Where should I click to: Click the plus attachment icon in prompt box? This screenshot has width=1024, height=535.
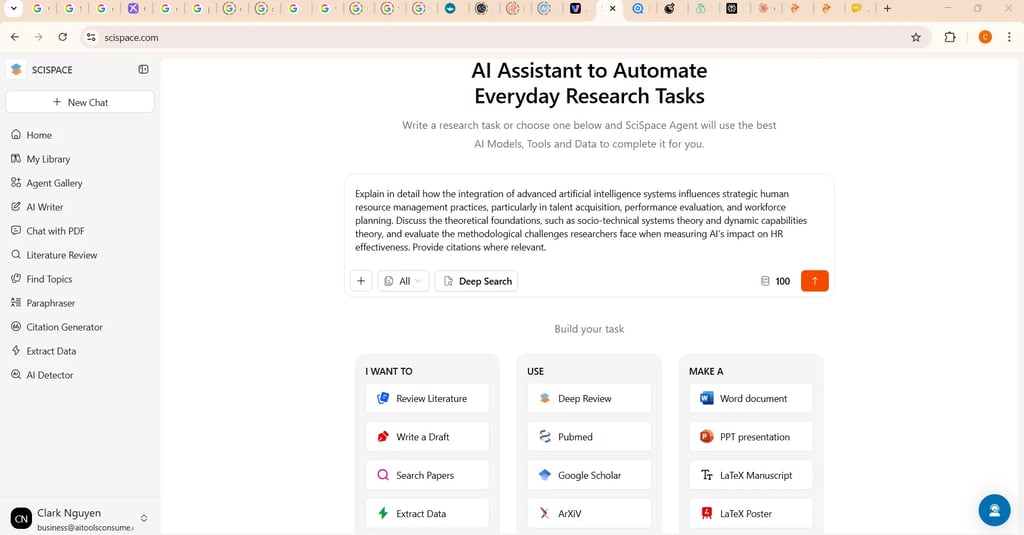pyautogui.click(x=361, y=281)
